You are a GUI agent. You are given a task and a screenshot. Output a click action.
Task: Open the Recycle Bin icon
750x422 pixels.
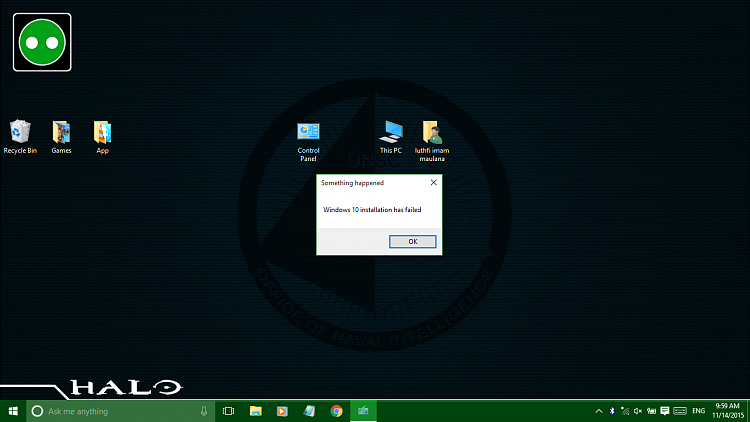[x=20, y=137]
